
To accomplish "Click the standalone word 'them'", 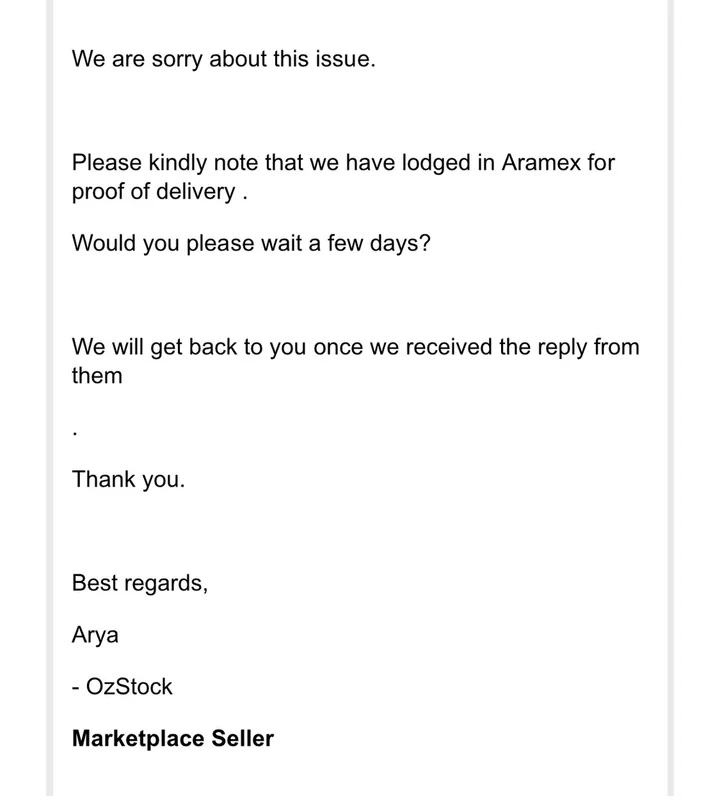I will (x=97, y=376).
